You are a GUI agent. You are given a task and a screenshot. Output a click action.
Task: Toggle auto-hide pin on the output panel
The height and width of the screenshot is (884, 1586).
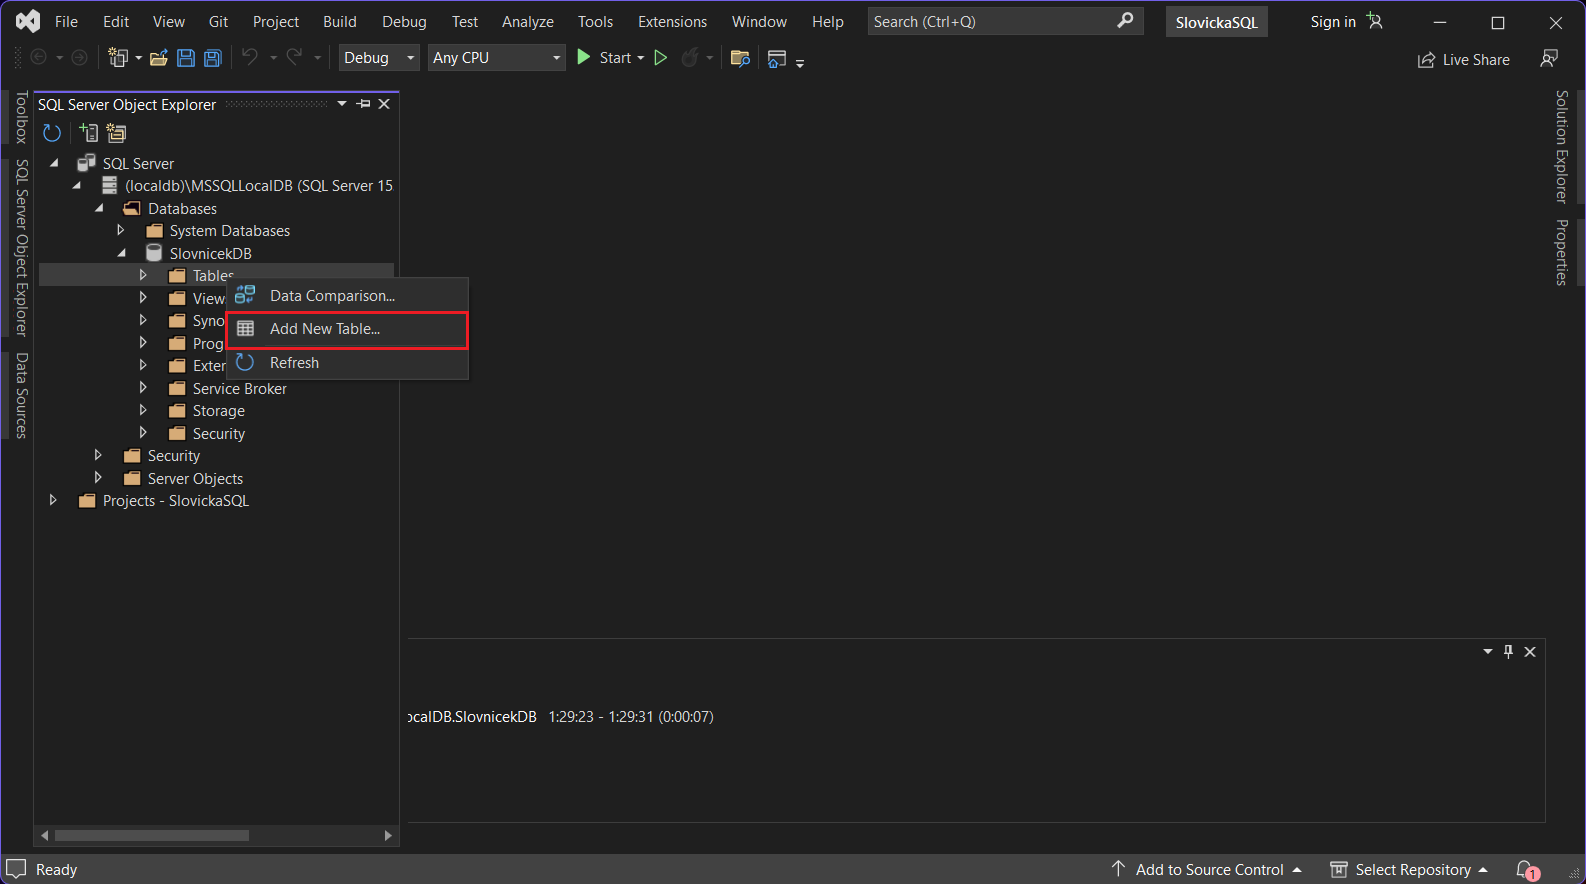1508,652
